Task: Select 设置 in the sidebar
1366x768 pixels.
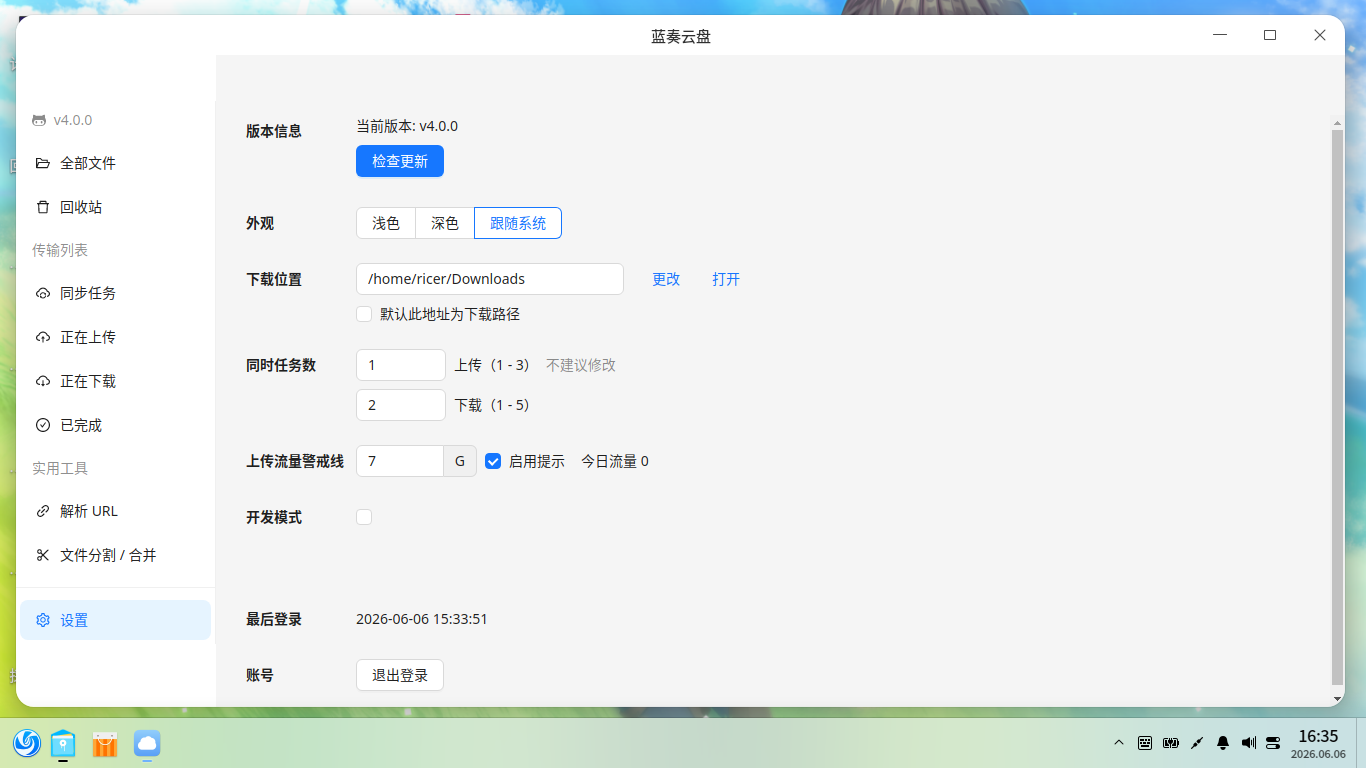Action: 115,620
